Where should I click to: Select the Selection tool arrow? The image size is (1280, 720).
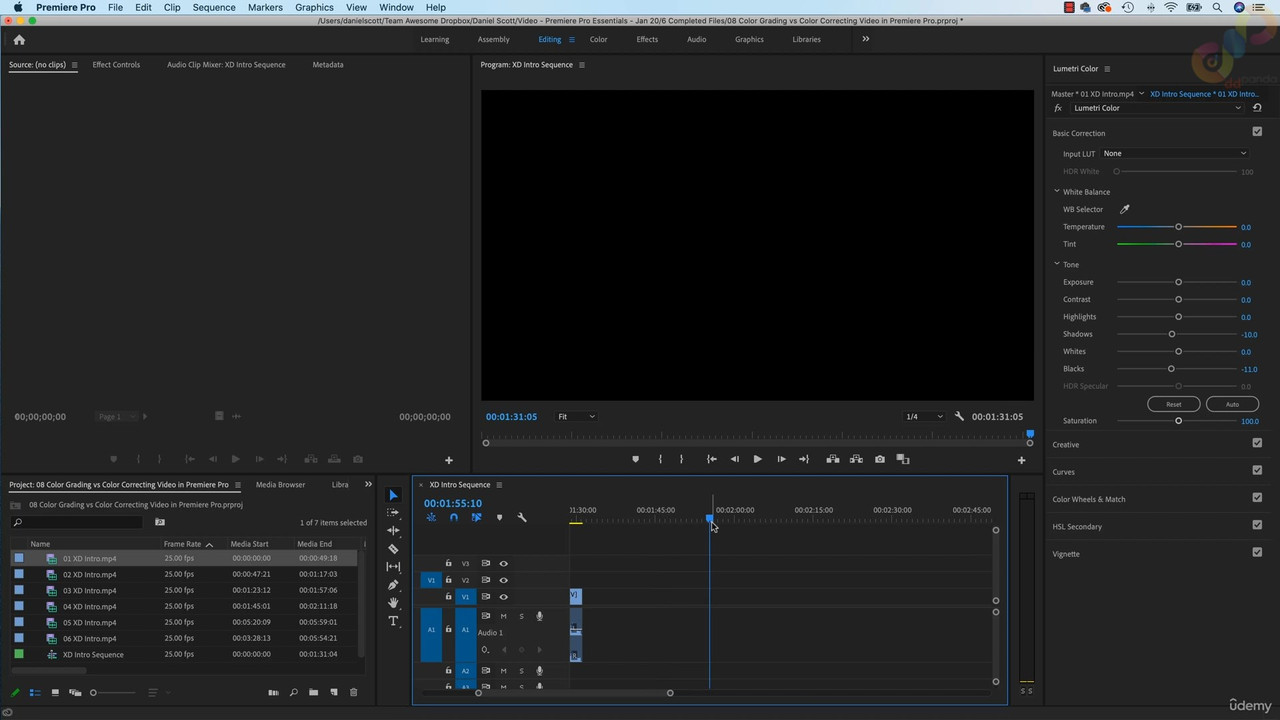393,495
